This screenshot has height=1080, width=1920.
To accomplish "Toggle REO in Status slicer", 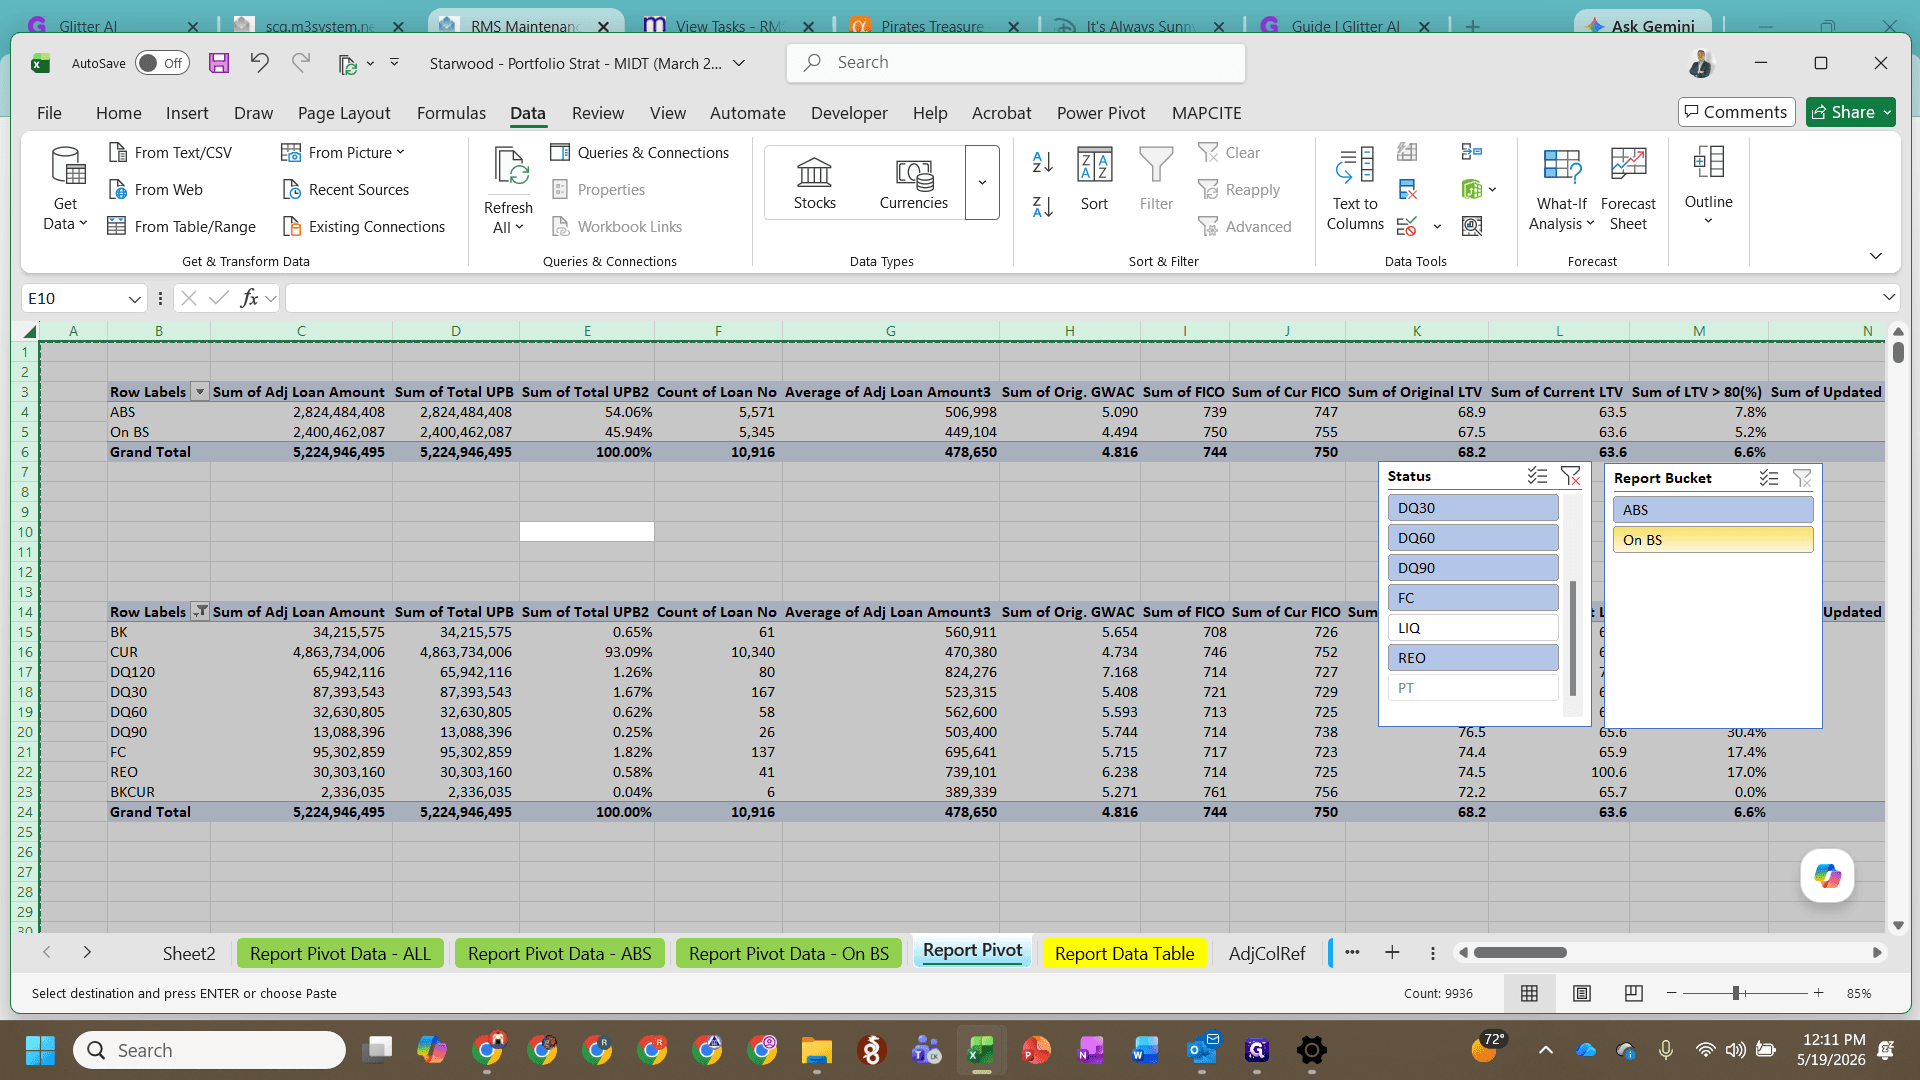I will click(1473, 658).
